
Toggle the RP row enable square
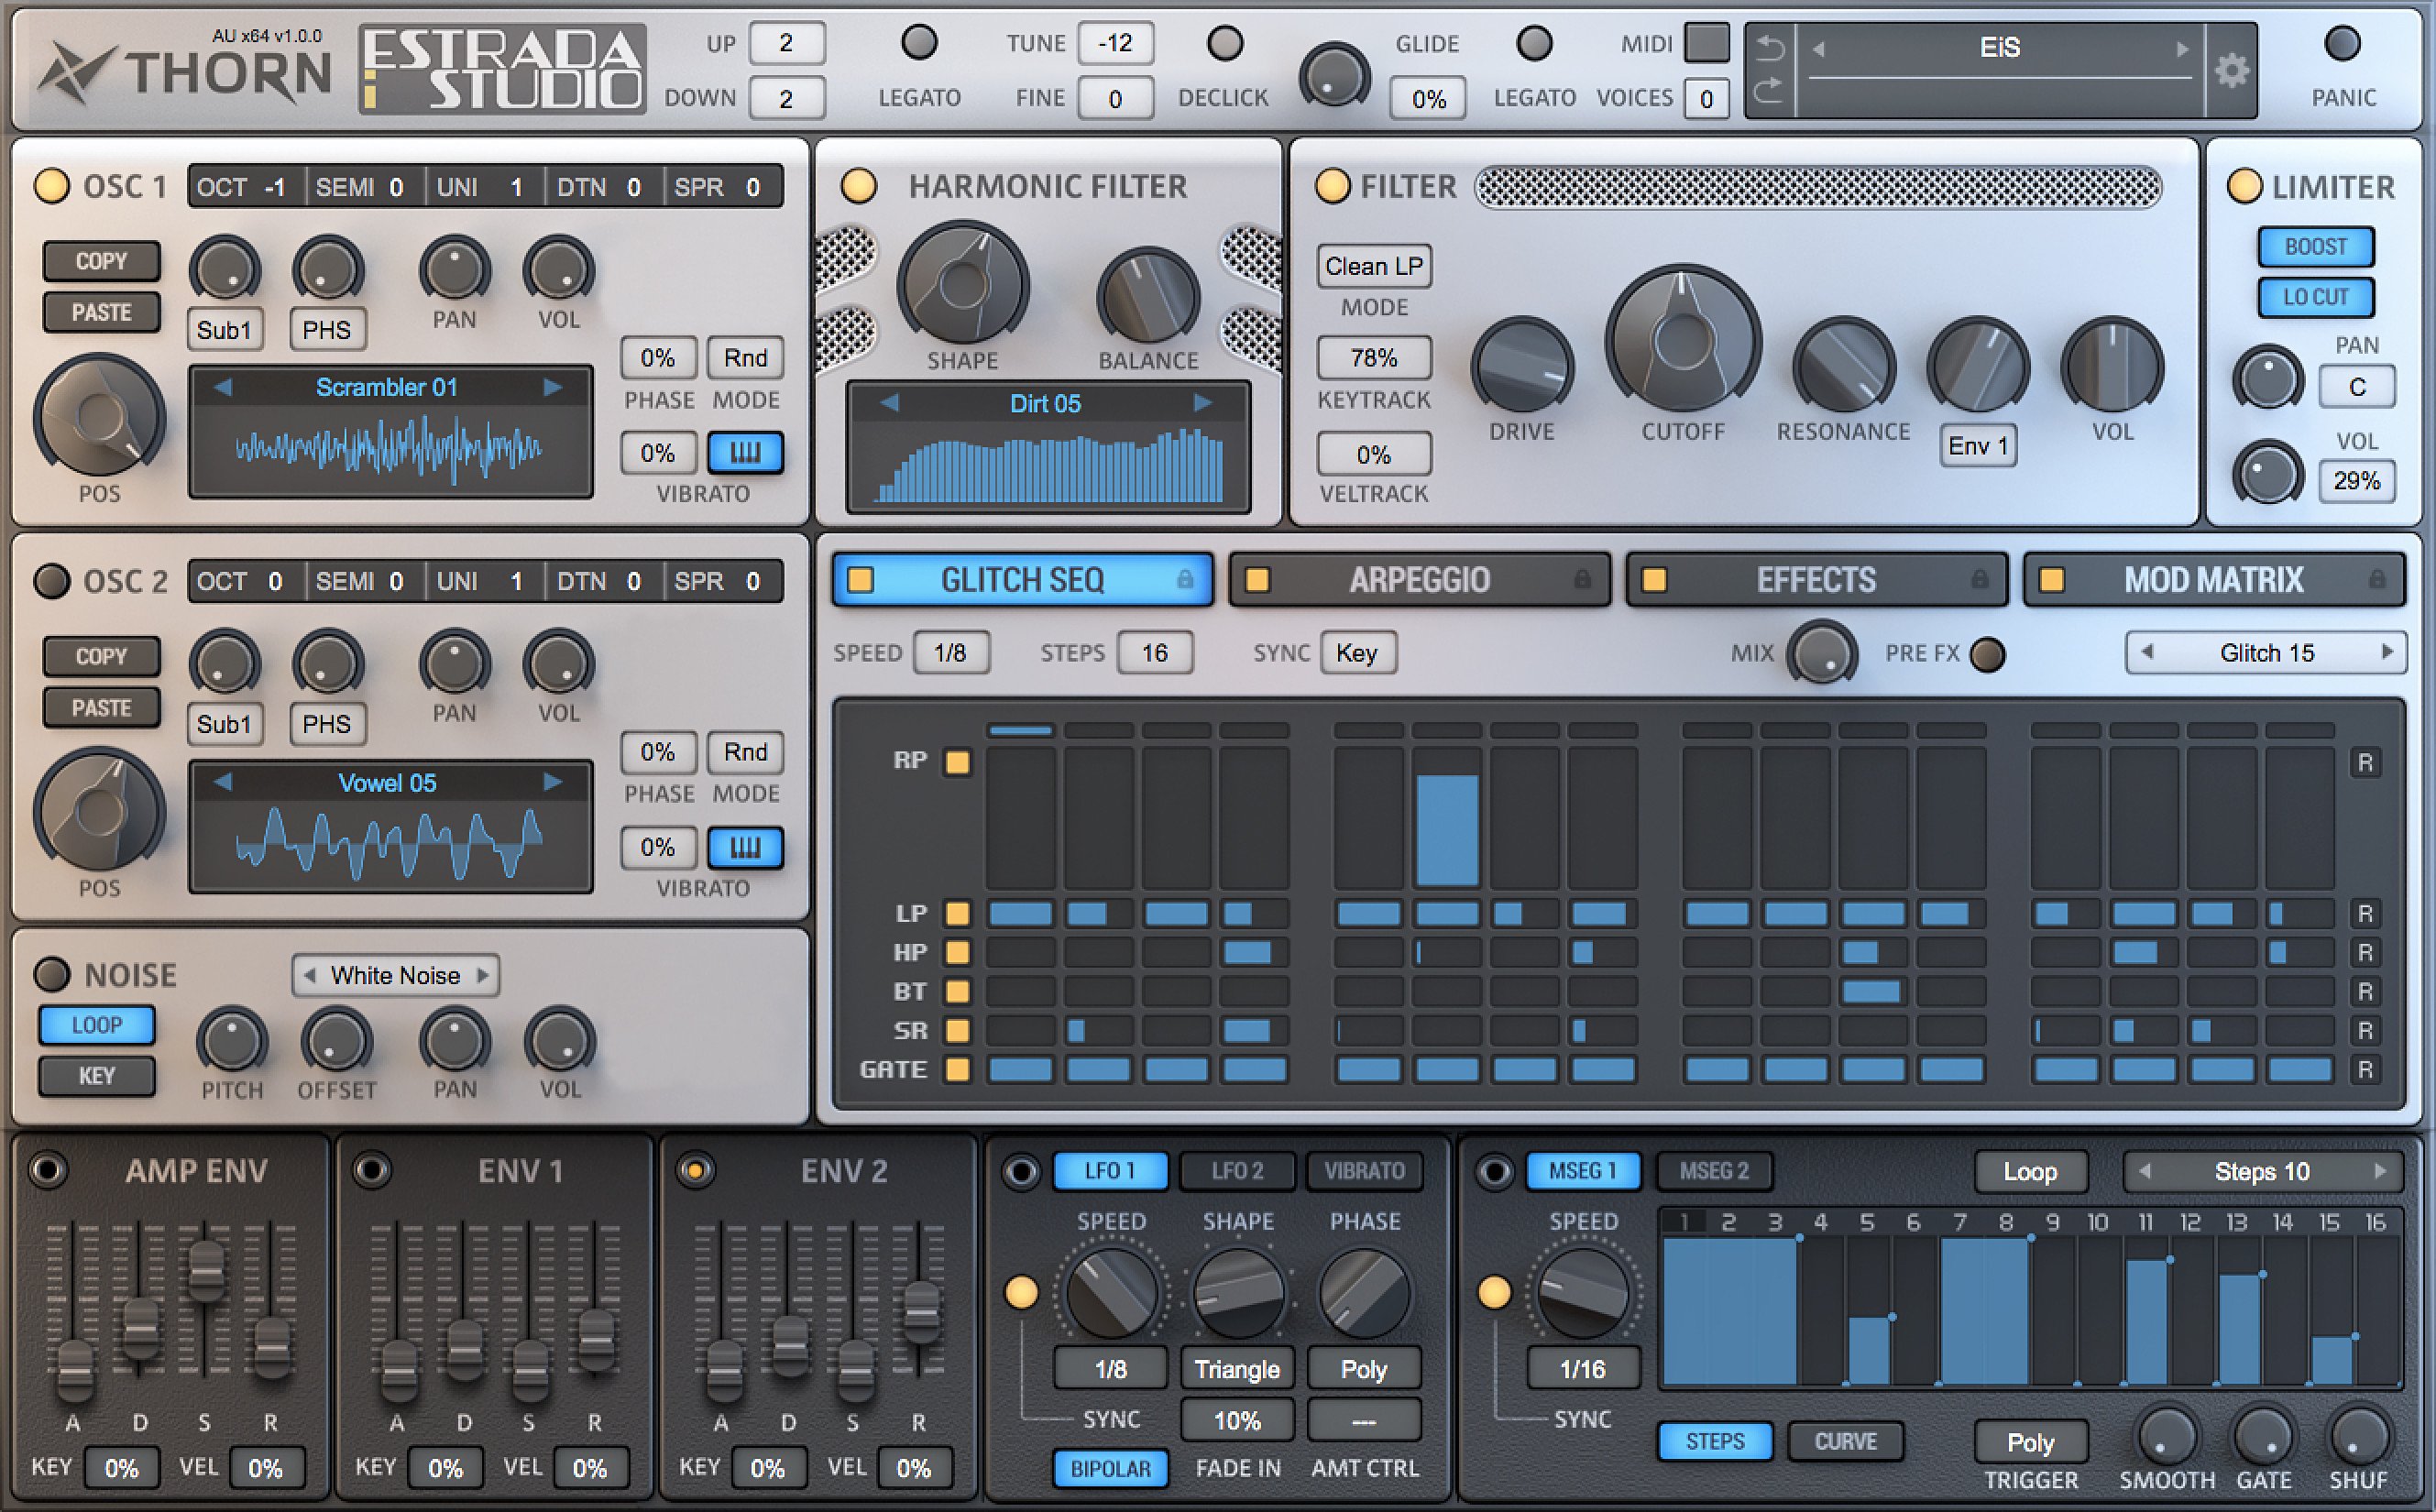957,763
